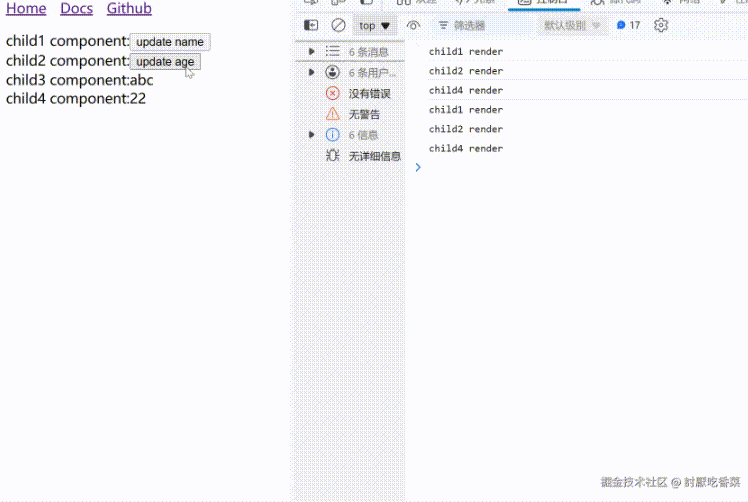
Task: Click the update age button
Action: [x=165, y=62]
